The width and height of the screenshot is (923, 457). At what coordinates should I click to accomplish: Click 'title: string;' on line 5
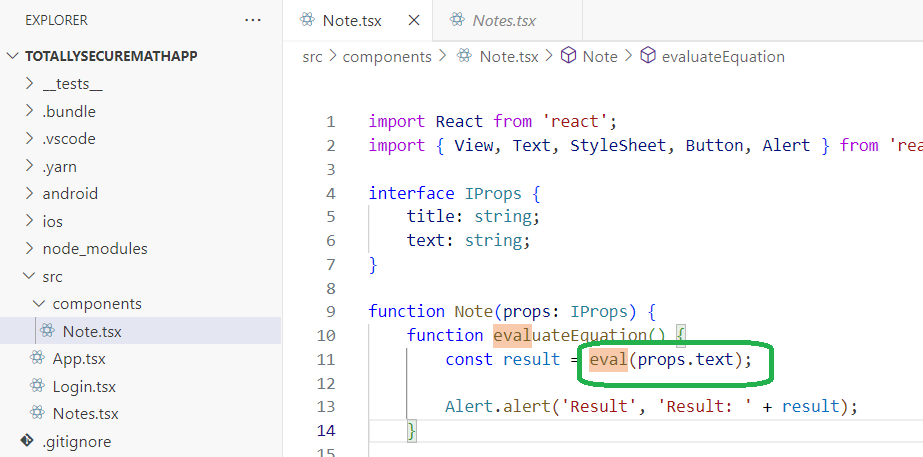(x=473, y=217)
